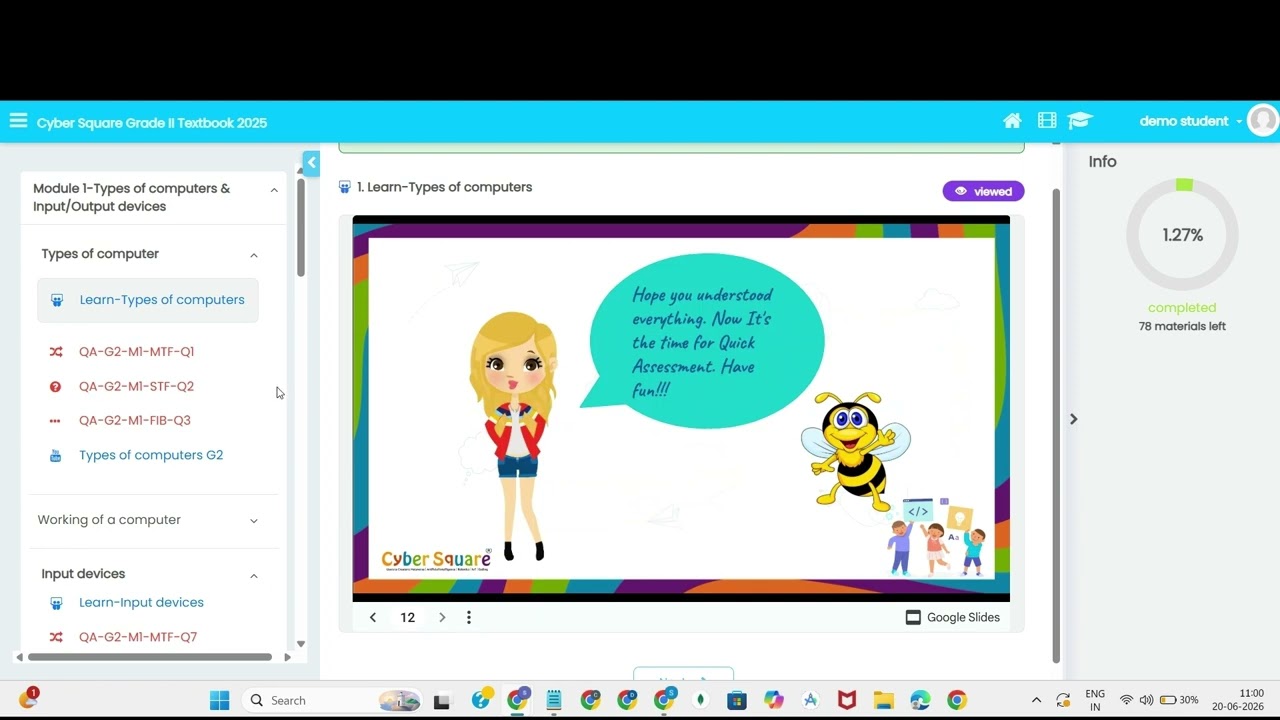Collapse Module 1 section chevron
The image size is (1280, 720).
274,190
